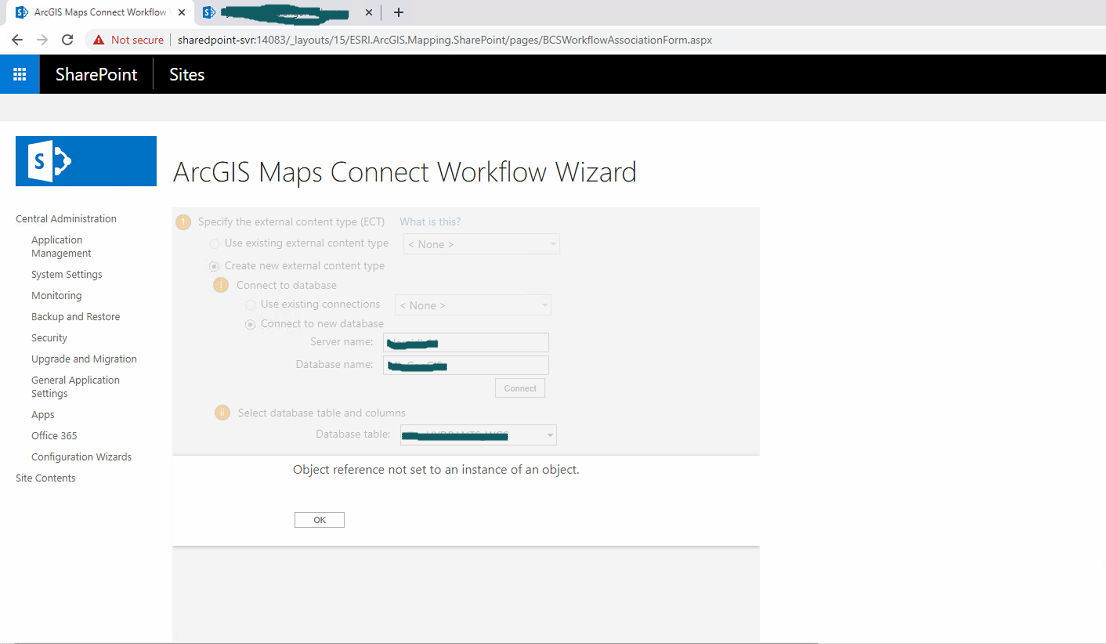Screen dimensions: 1106x644
Task: Click the SharePoint header title
Action: pos(96,75)
